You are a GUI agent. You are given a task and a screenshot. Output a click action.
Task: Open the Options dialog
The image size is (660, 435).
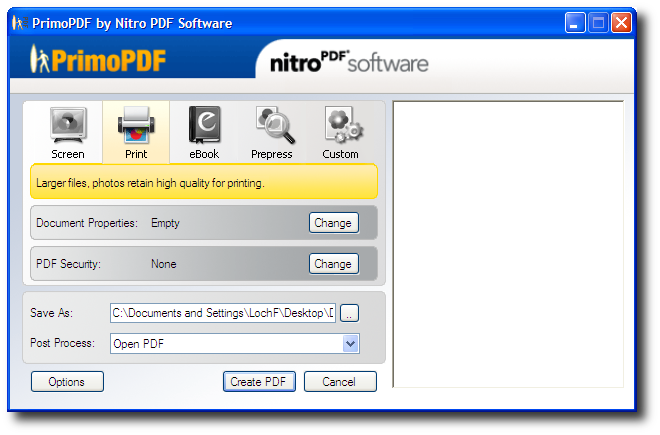point(67,382)
